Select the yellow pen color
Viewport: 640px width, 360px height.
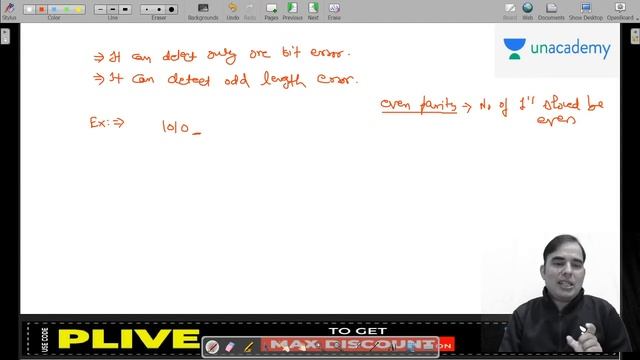pos(78,9)
